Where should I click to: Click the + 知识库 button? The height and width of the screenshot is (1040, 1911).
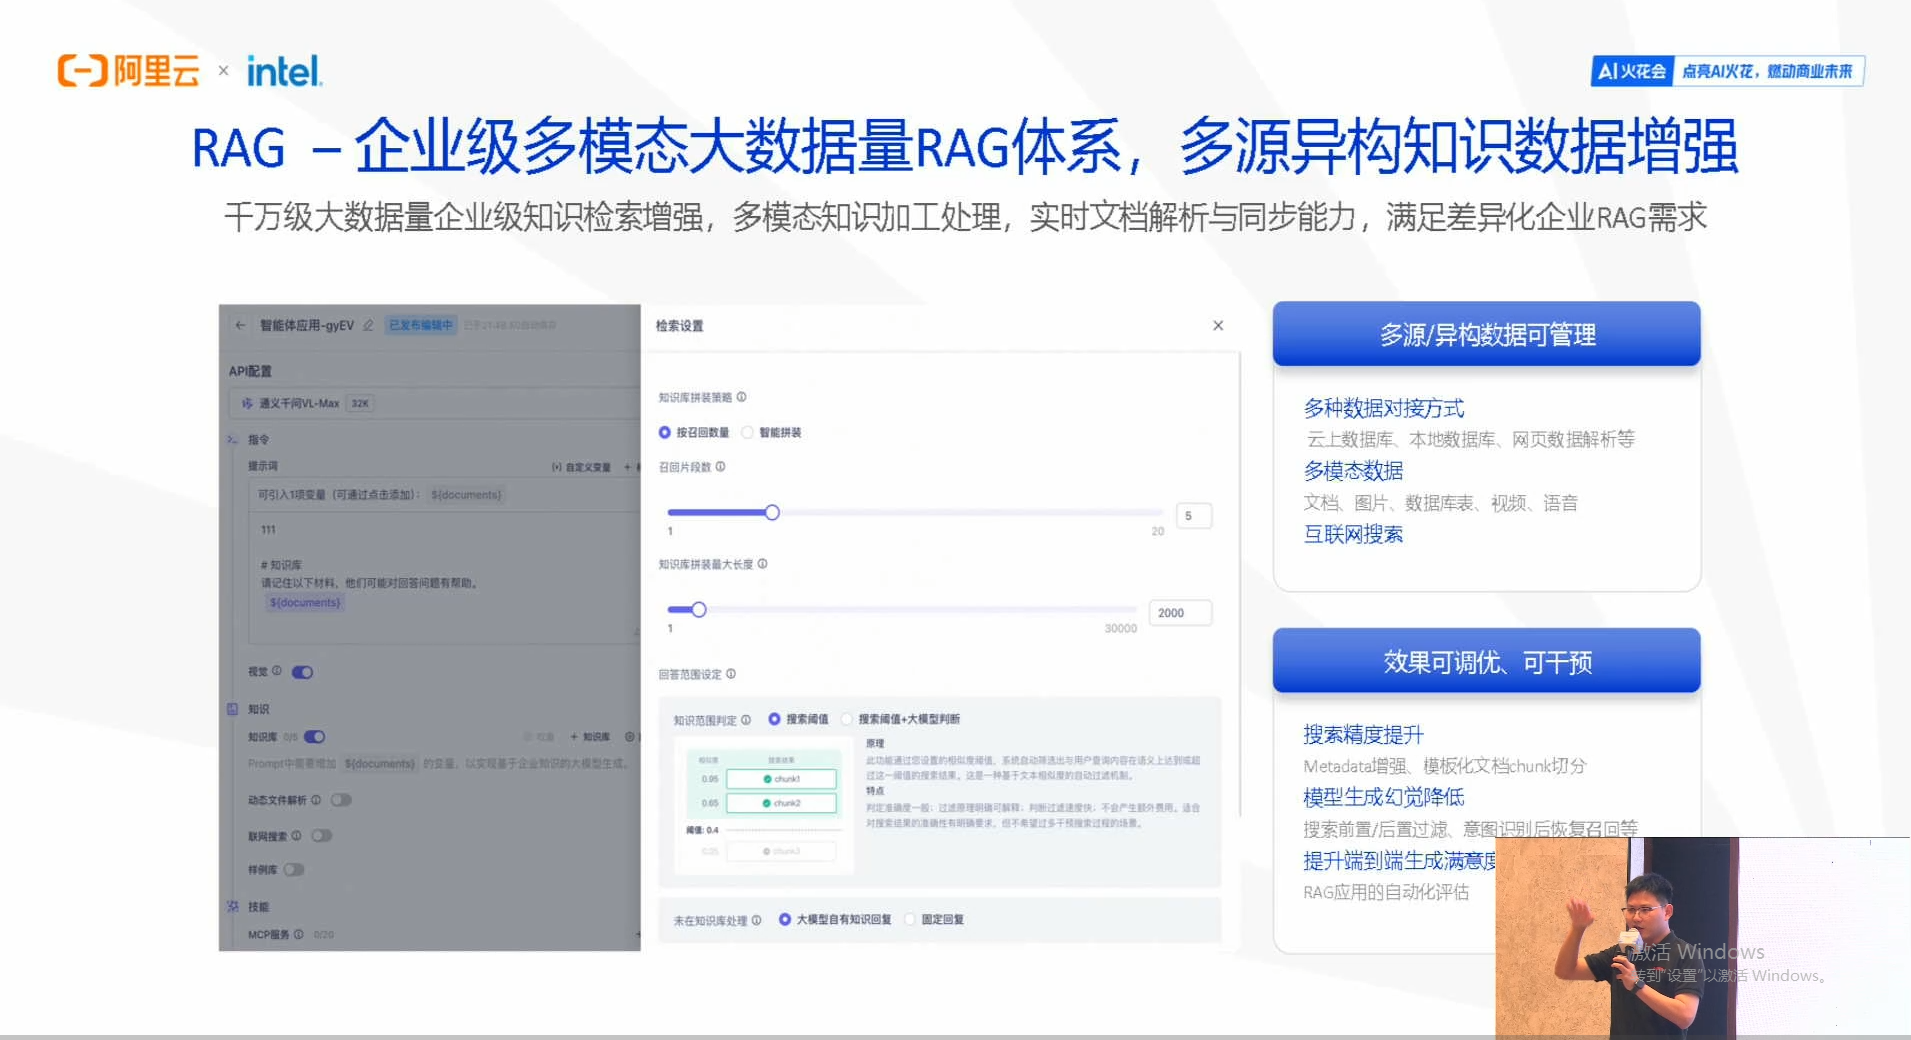(589, 737)
